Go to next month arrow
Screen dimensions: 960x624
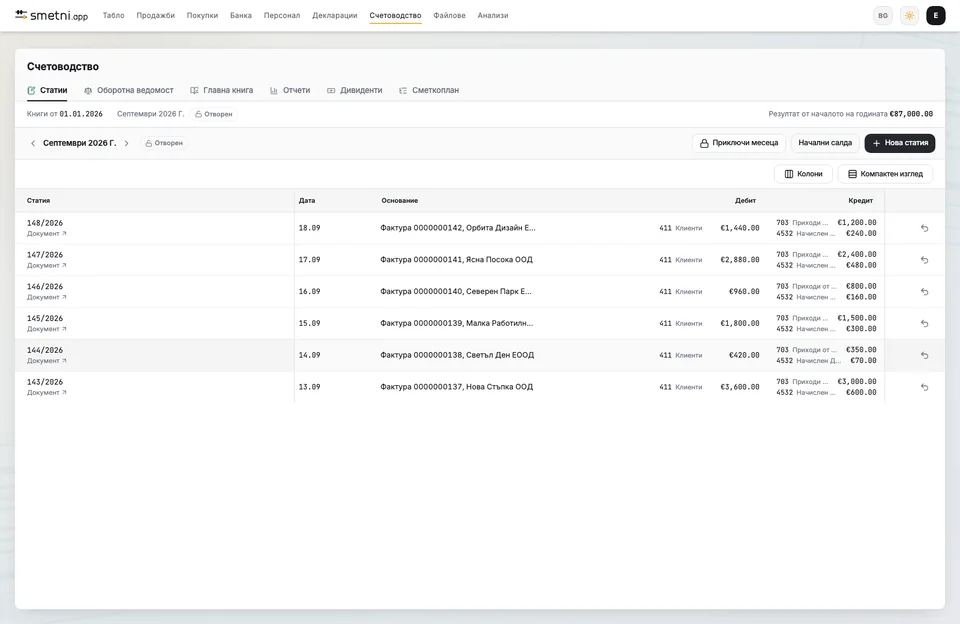[x=126, y=143]
